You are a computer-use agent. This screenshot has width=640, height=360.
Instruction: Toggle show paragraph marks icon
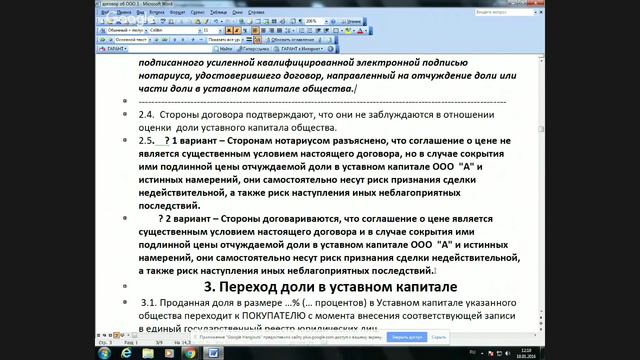[301, 21]
